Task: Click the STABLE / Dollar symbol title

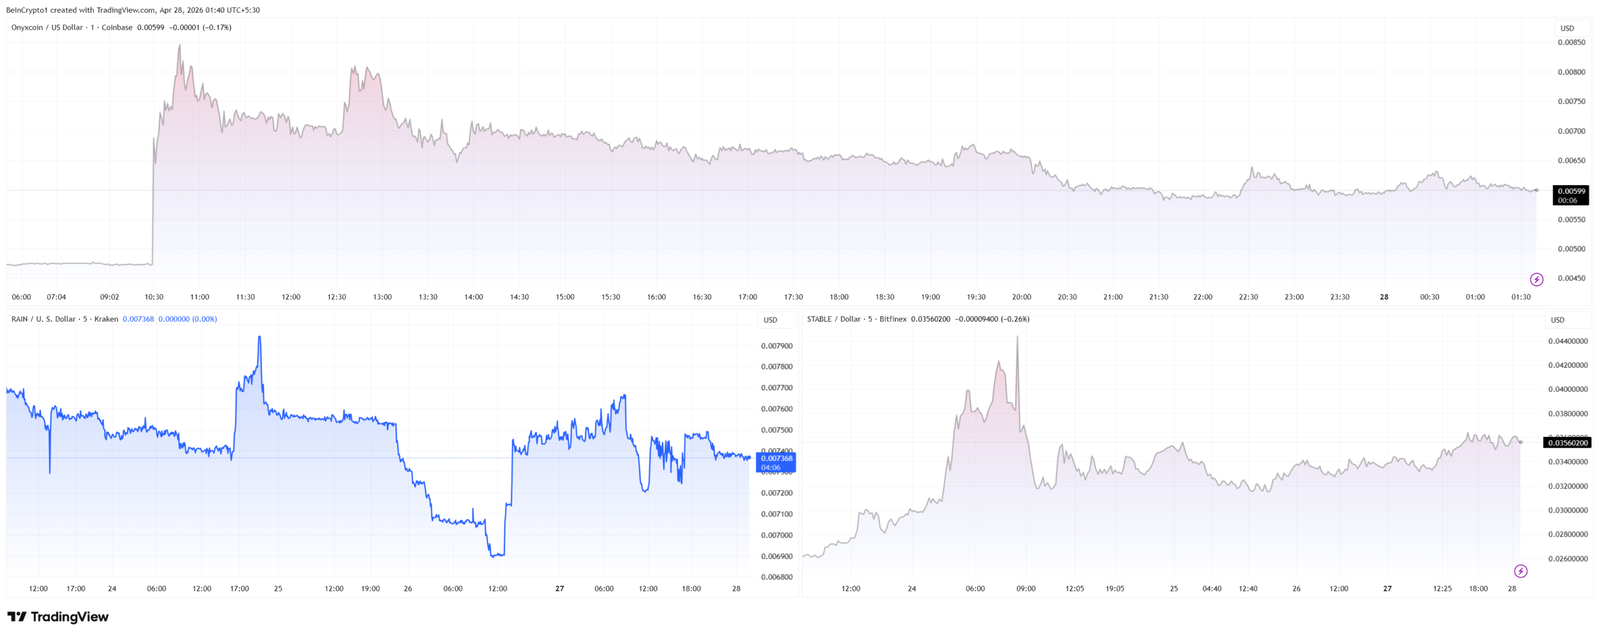Action: point(838,319)
